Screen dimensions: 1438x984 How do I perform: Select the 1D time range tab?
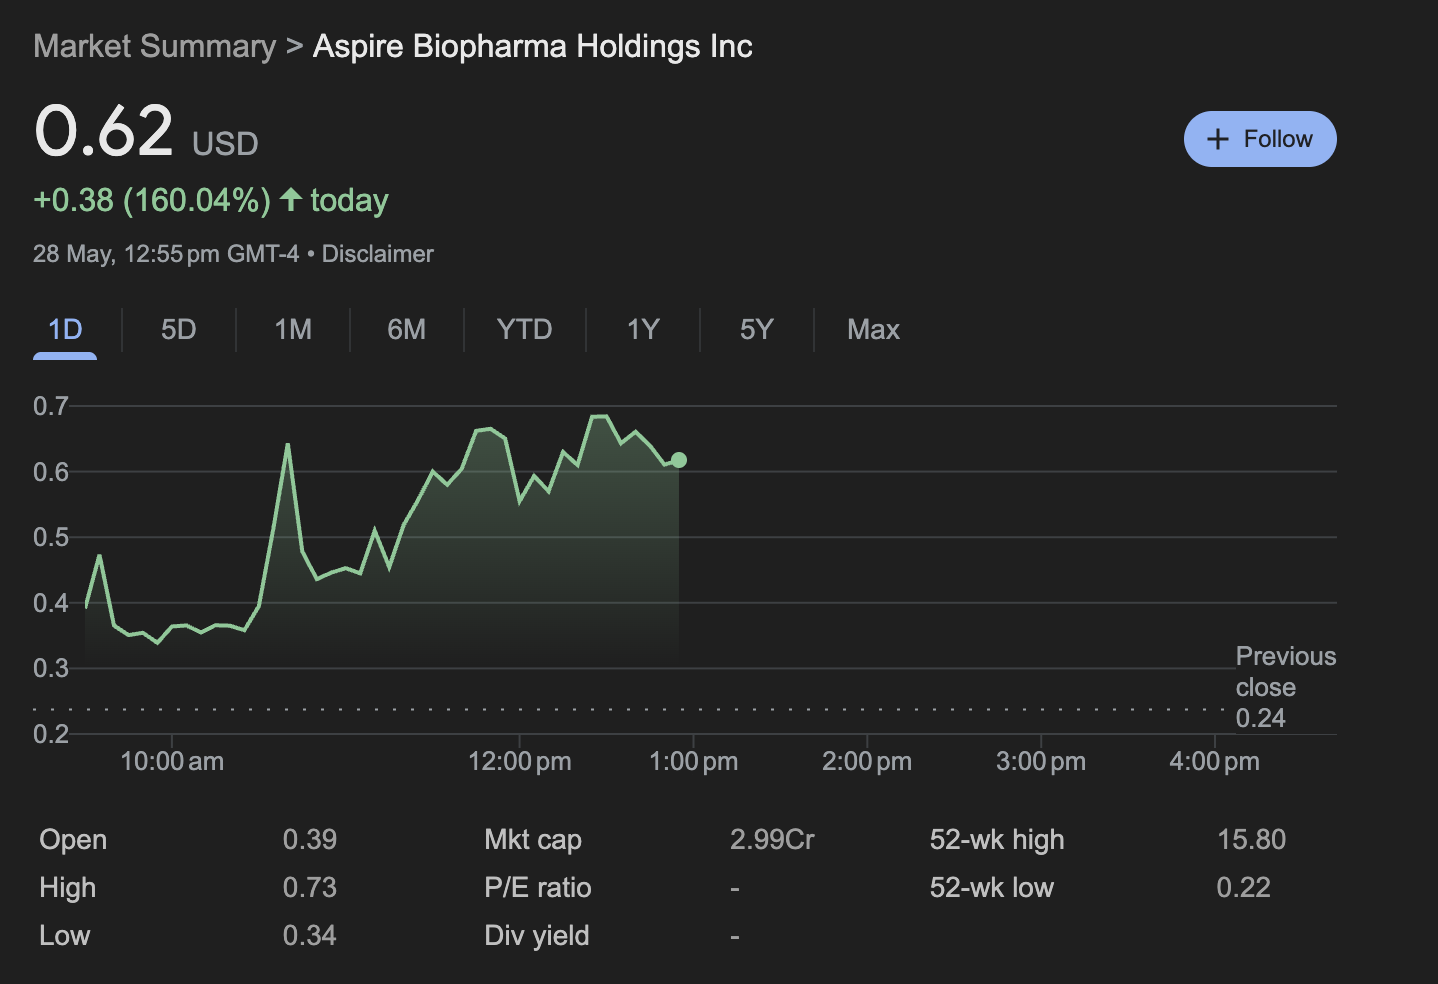[x=65, y=329]
